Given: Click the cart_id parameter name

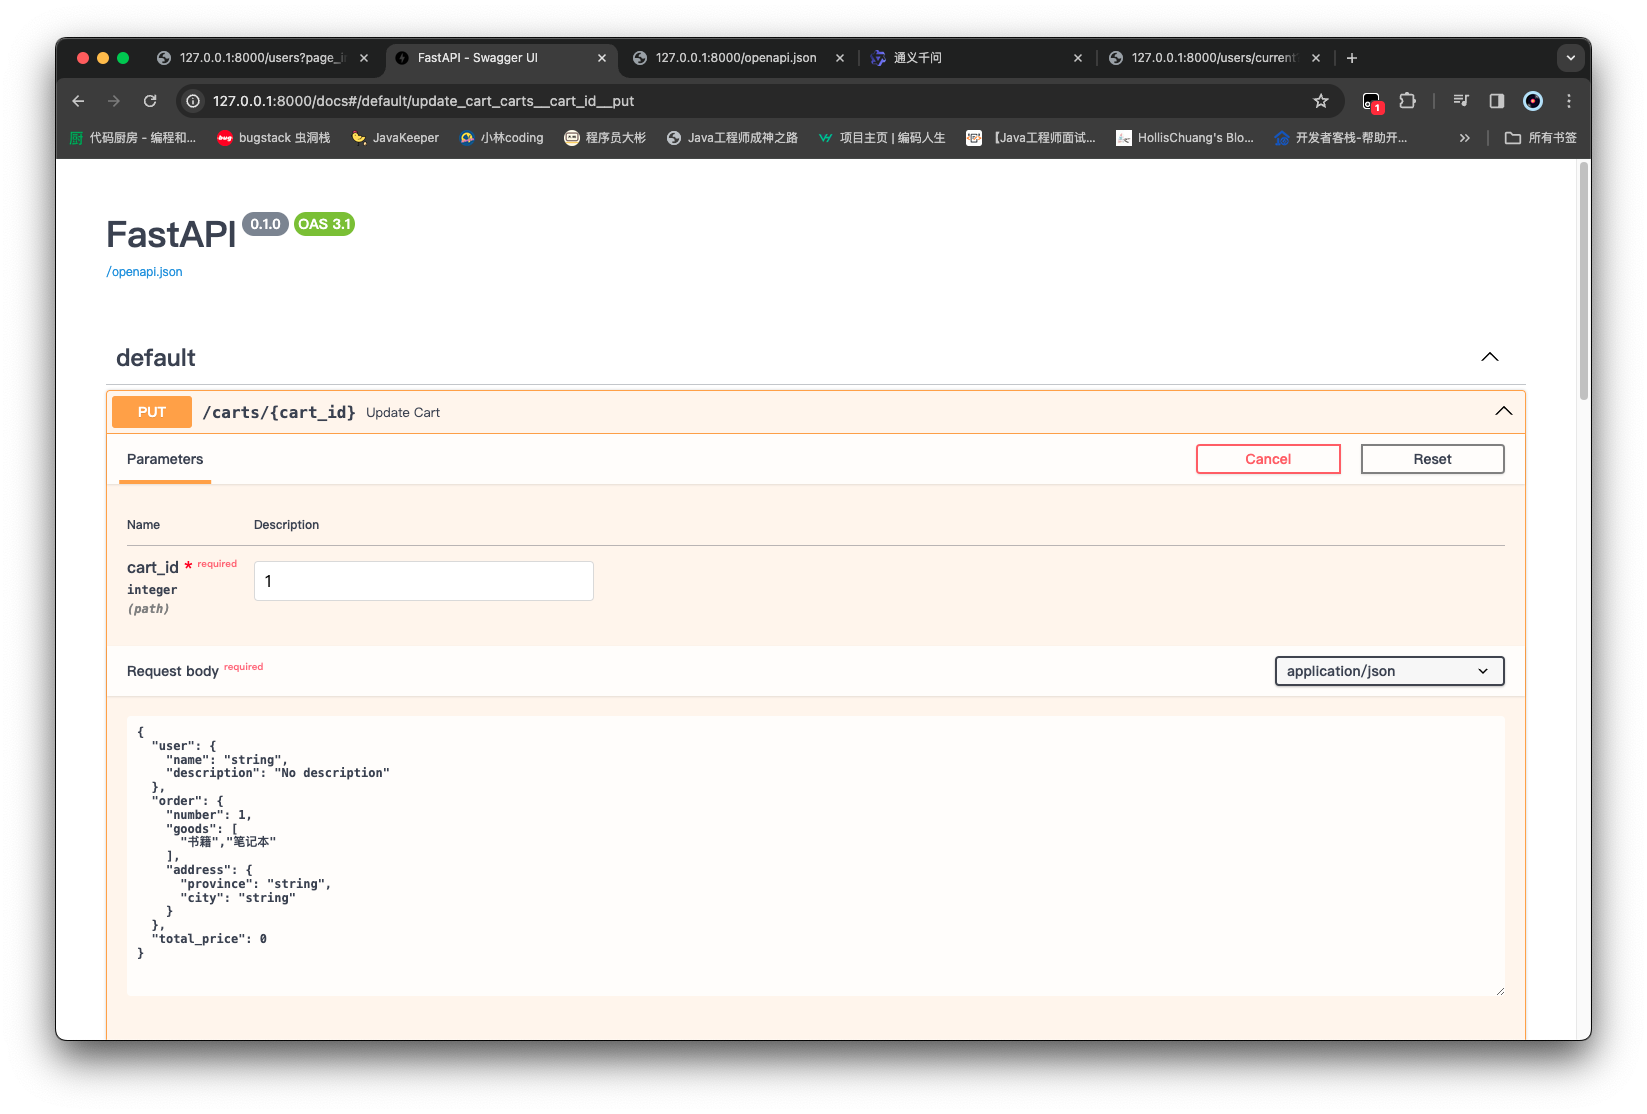Looking at the screenshot, I should [x=153, y=568].
